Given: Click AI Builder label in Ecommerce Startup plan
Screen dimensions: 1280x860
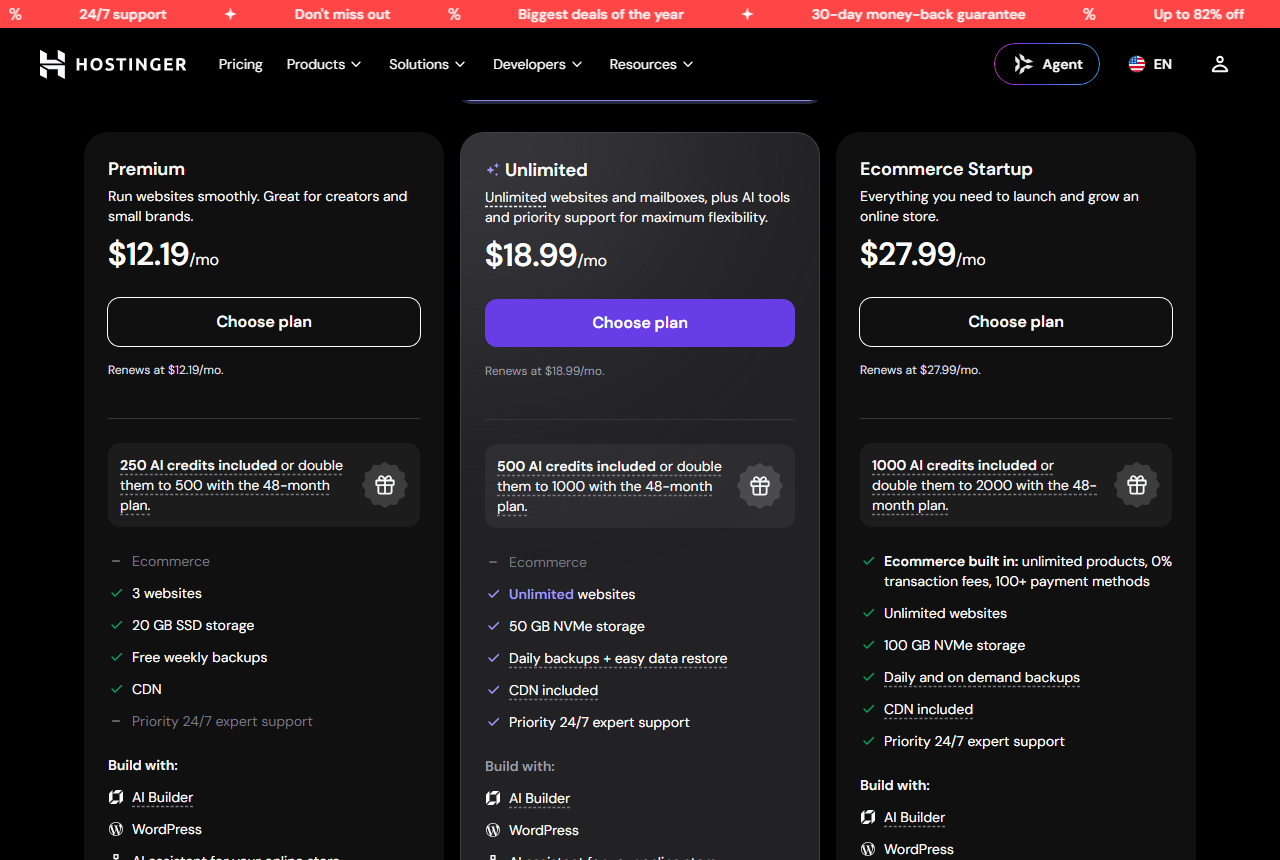Looking at the screenshot, I should point(914,817).
